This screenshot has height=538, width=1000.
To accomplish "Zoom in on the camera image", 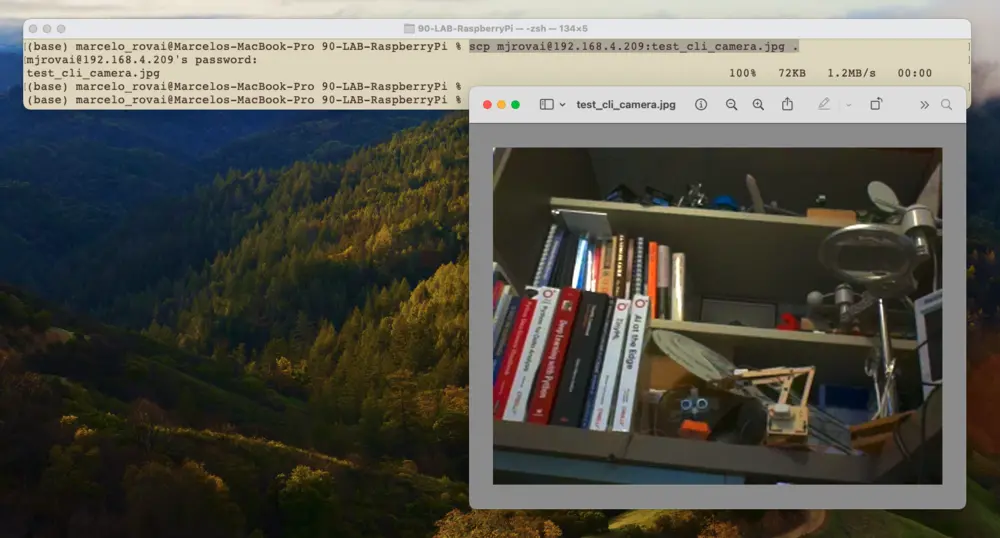I will click(x=758, y=104).
